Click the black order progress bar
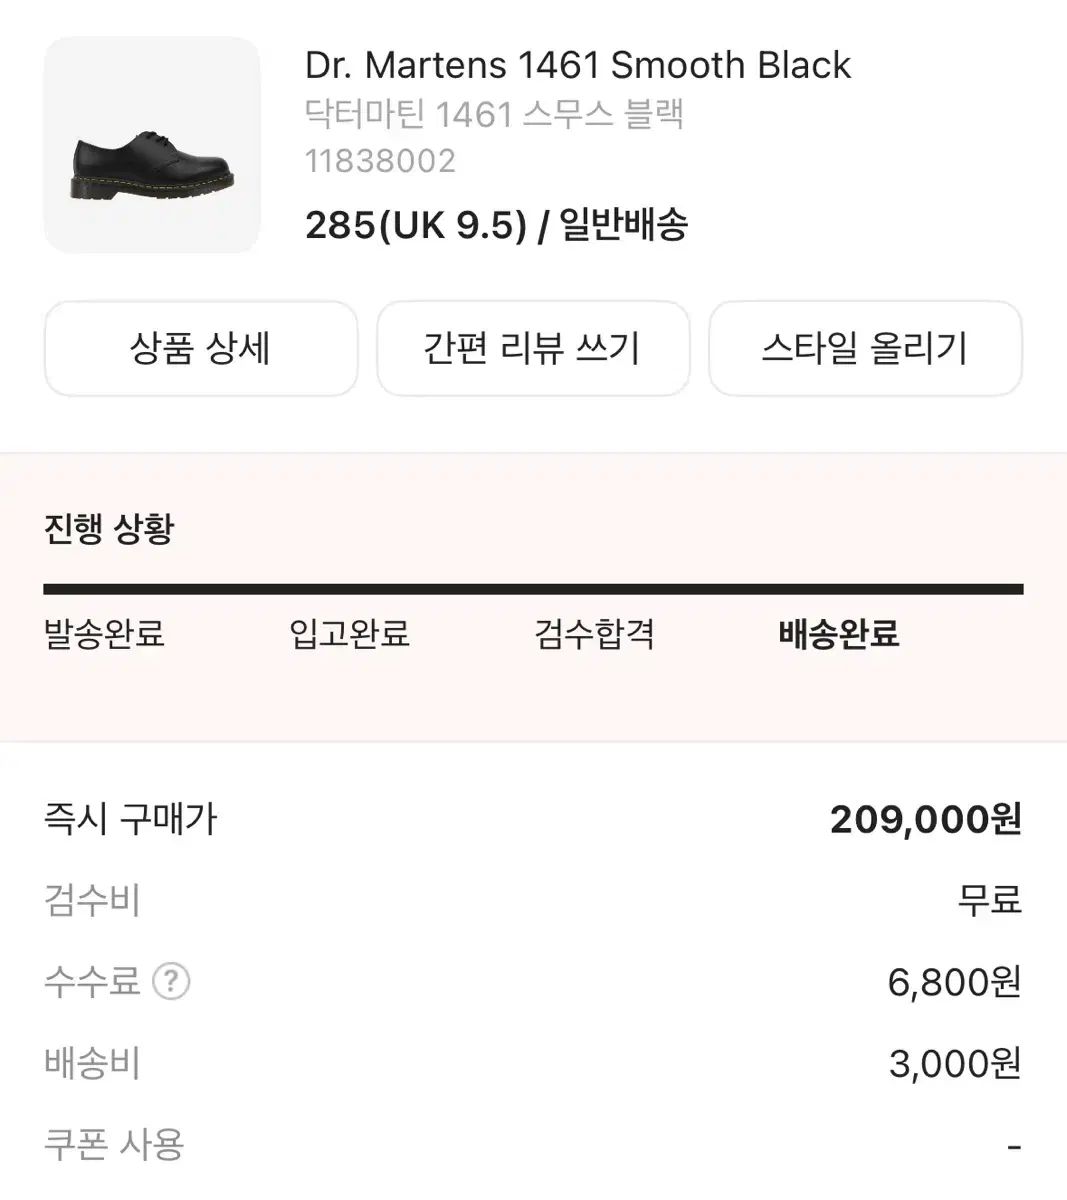The image size is (1067, 1200). point(533,590)
